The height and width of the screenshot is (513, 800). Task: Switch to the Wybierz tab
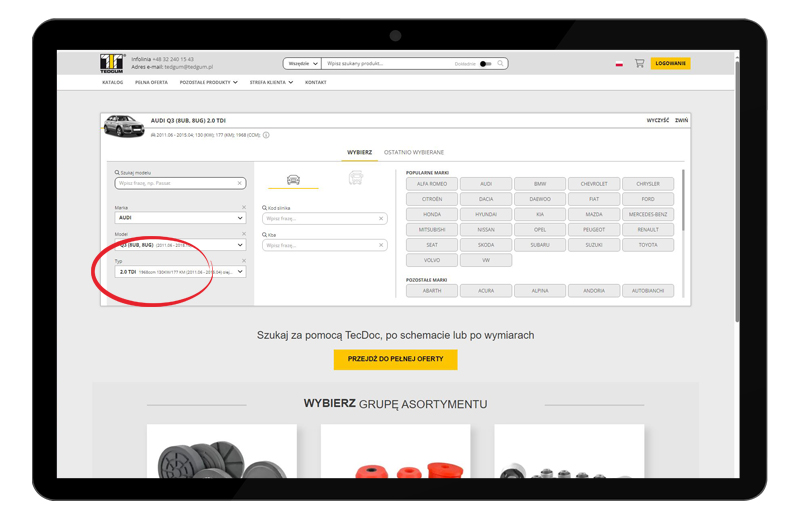pos(360,153)
